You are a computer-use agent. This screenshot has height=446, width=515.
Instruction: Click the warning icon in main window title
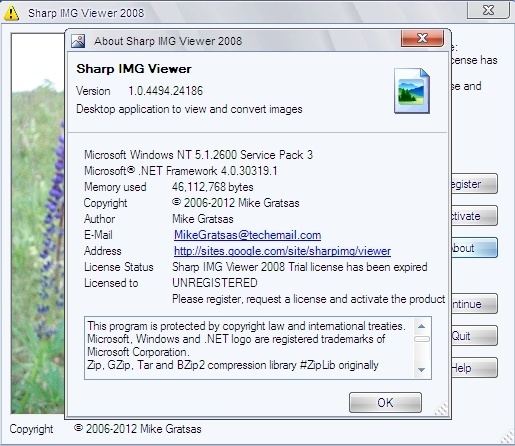coord(11,13)
